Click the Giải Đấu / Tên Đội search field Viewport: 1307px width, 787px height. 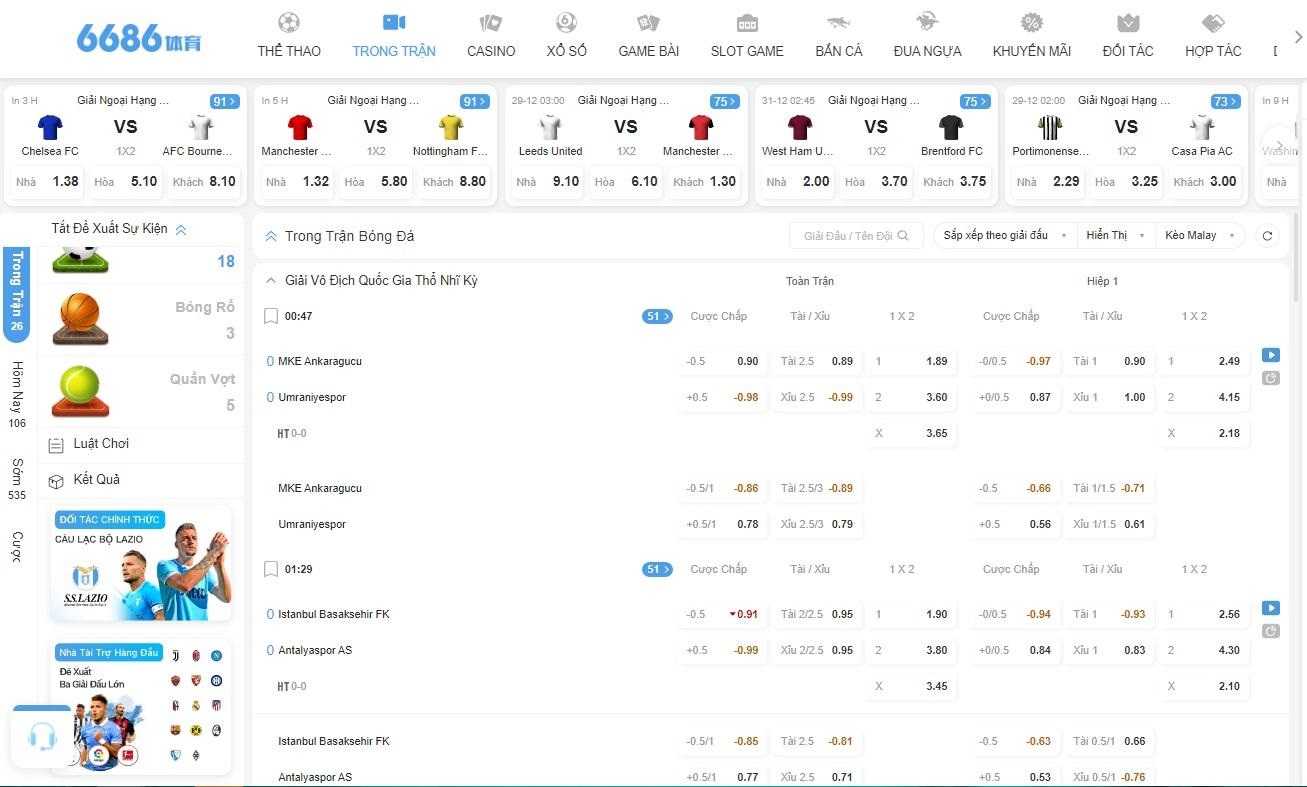856,236
